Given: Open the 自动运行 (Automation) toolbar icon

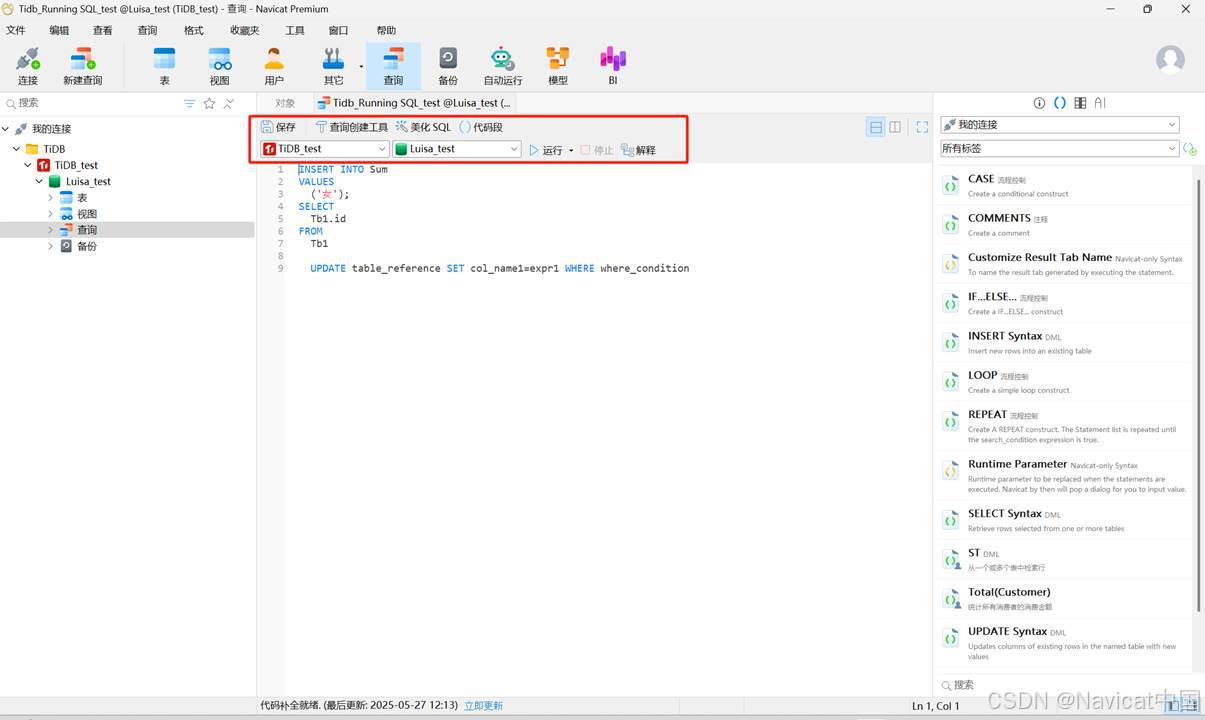Looking at the screenshot, I should click(x=503, y=66).
